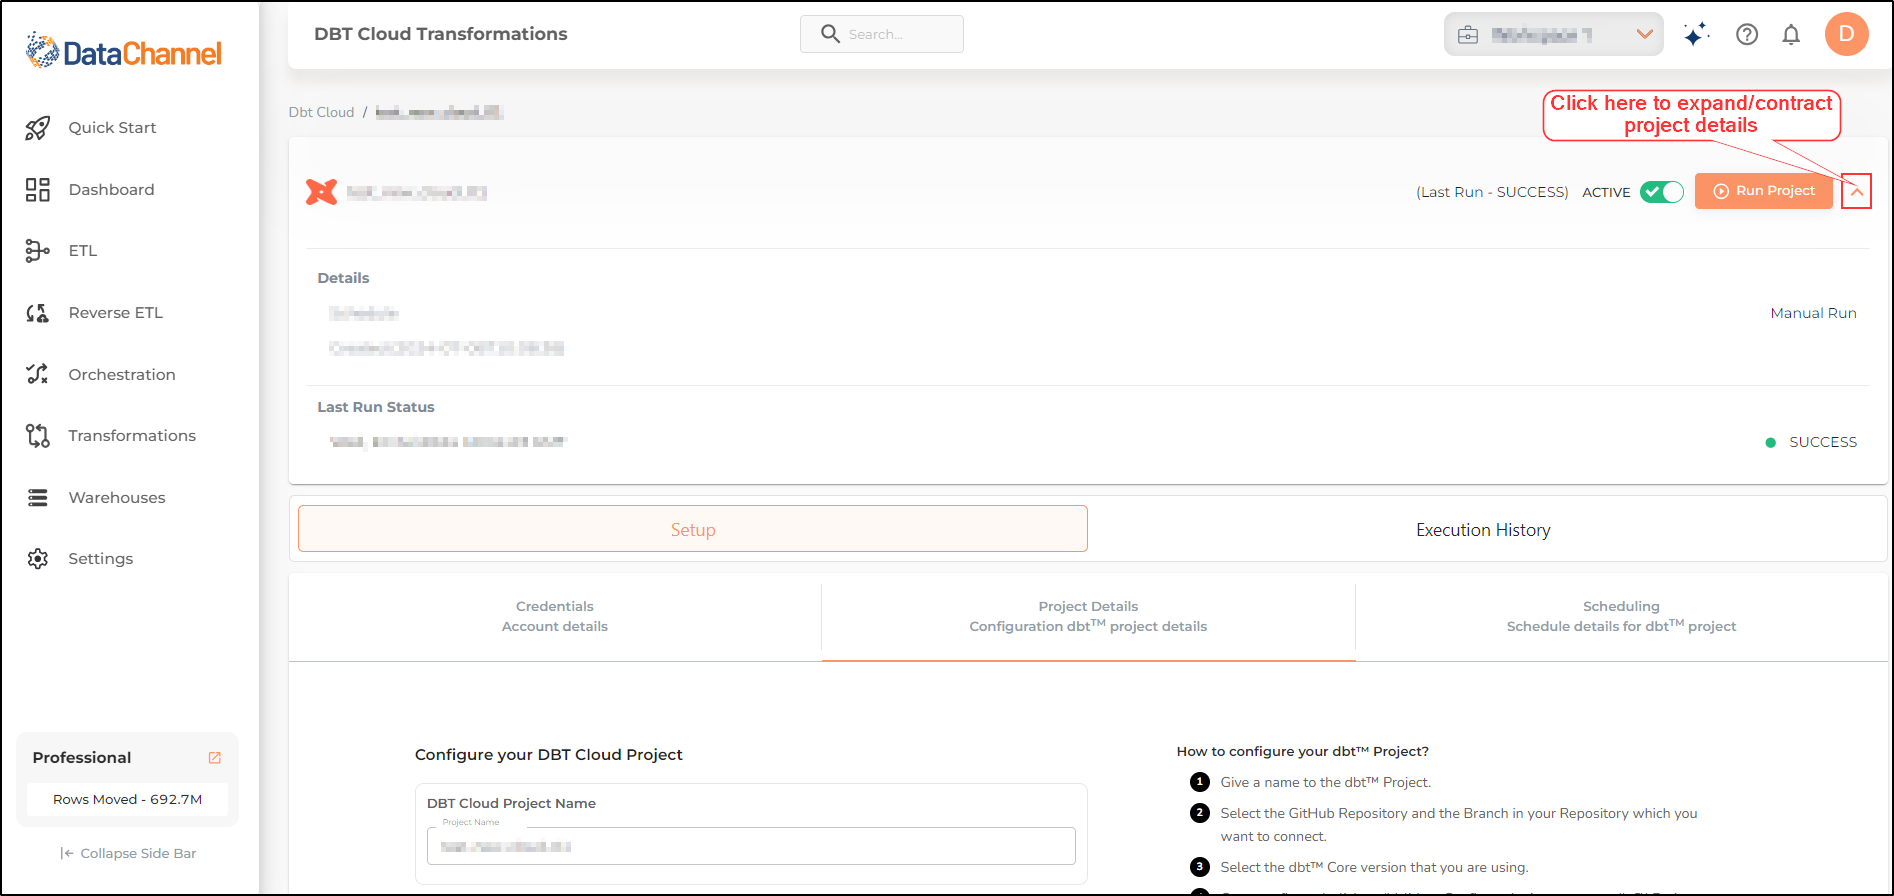Click Configure your DBT Cloud Project heading
Viewport: 1894px width, 896px height.
tap(549, 755)
